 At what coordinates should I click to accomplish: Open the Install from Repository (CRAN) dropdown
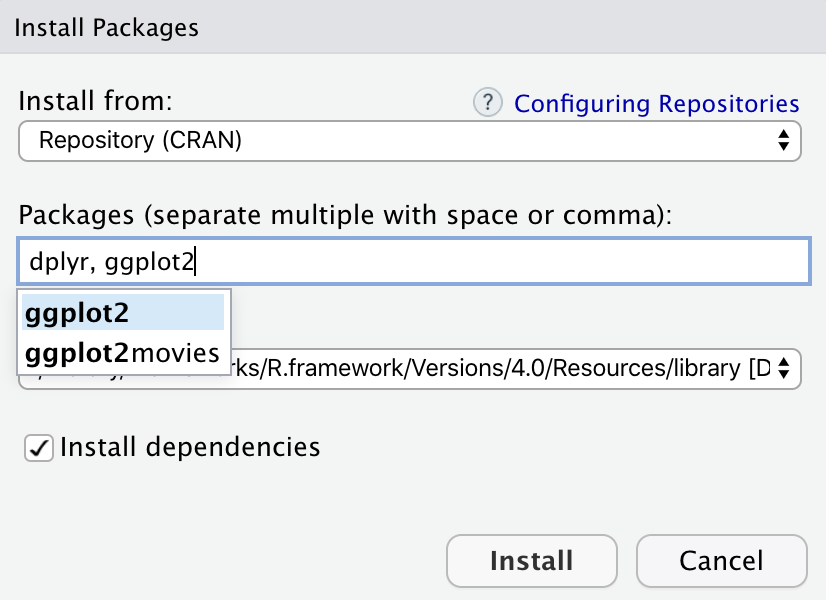(x=410, y=141)
